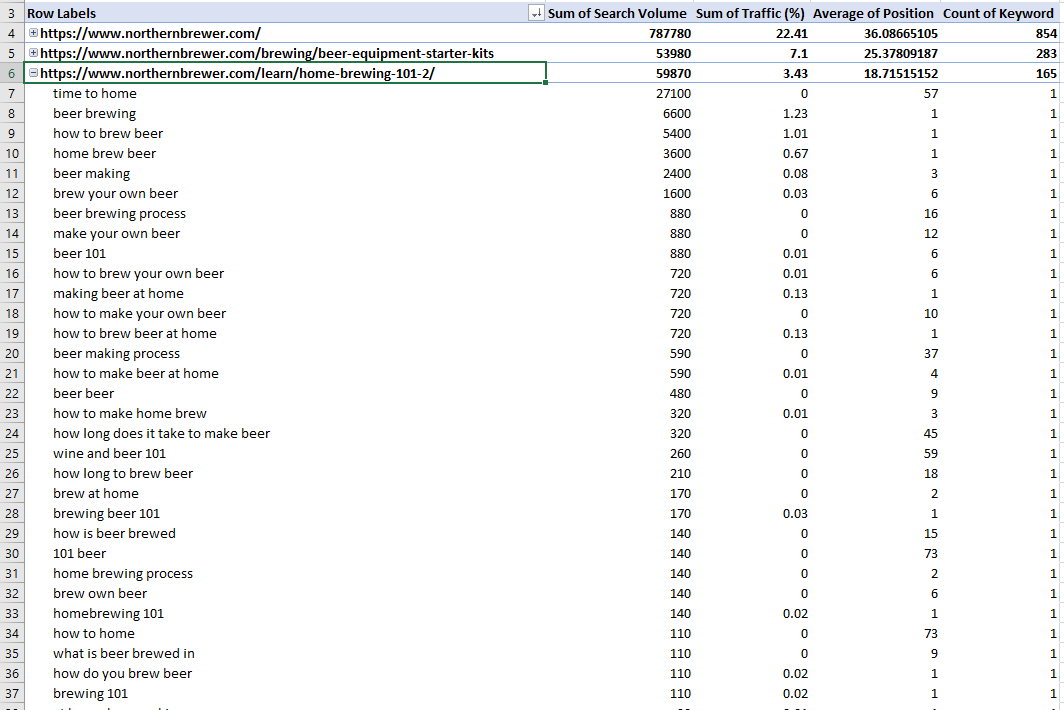Click the 'time to home' keyword cell
Viewport: 1064px width, 710px height.
pyautogui.click(x=95, y=93)
